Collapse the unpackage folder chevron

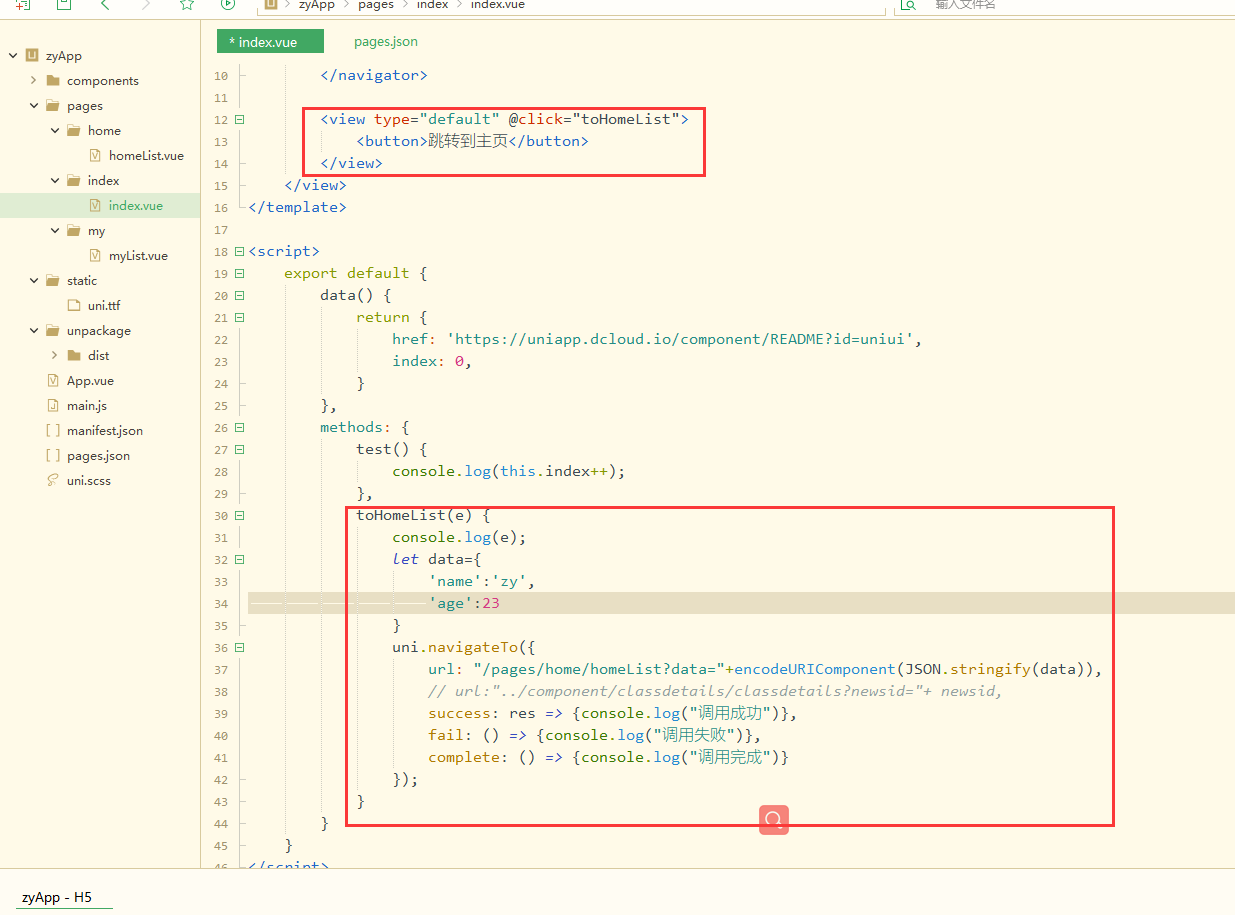tap(34, 331)
